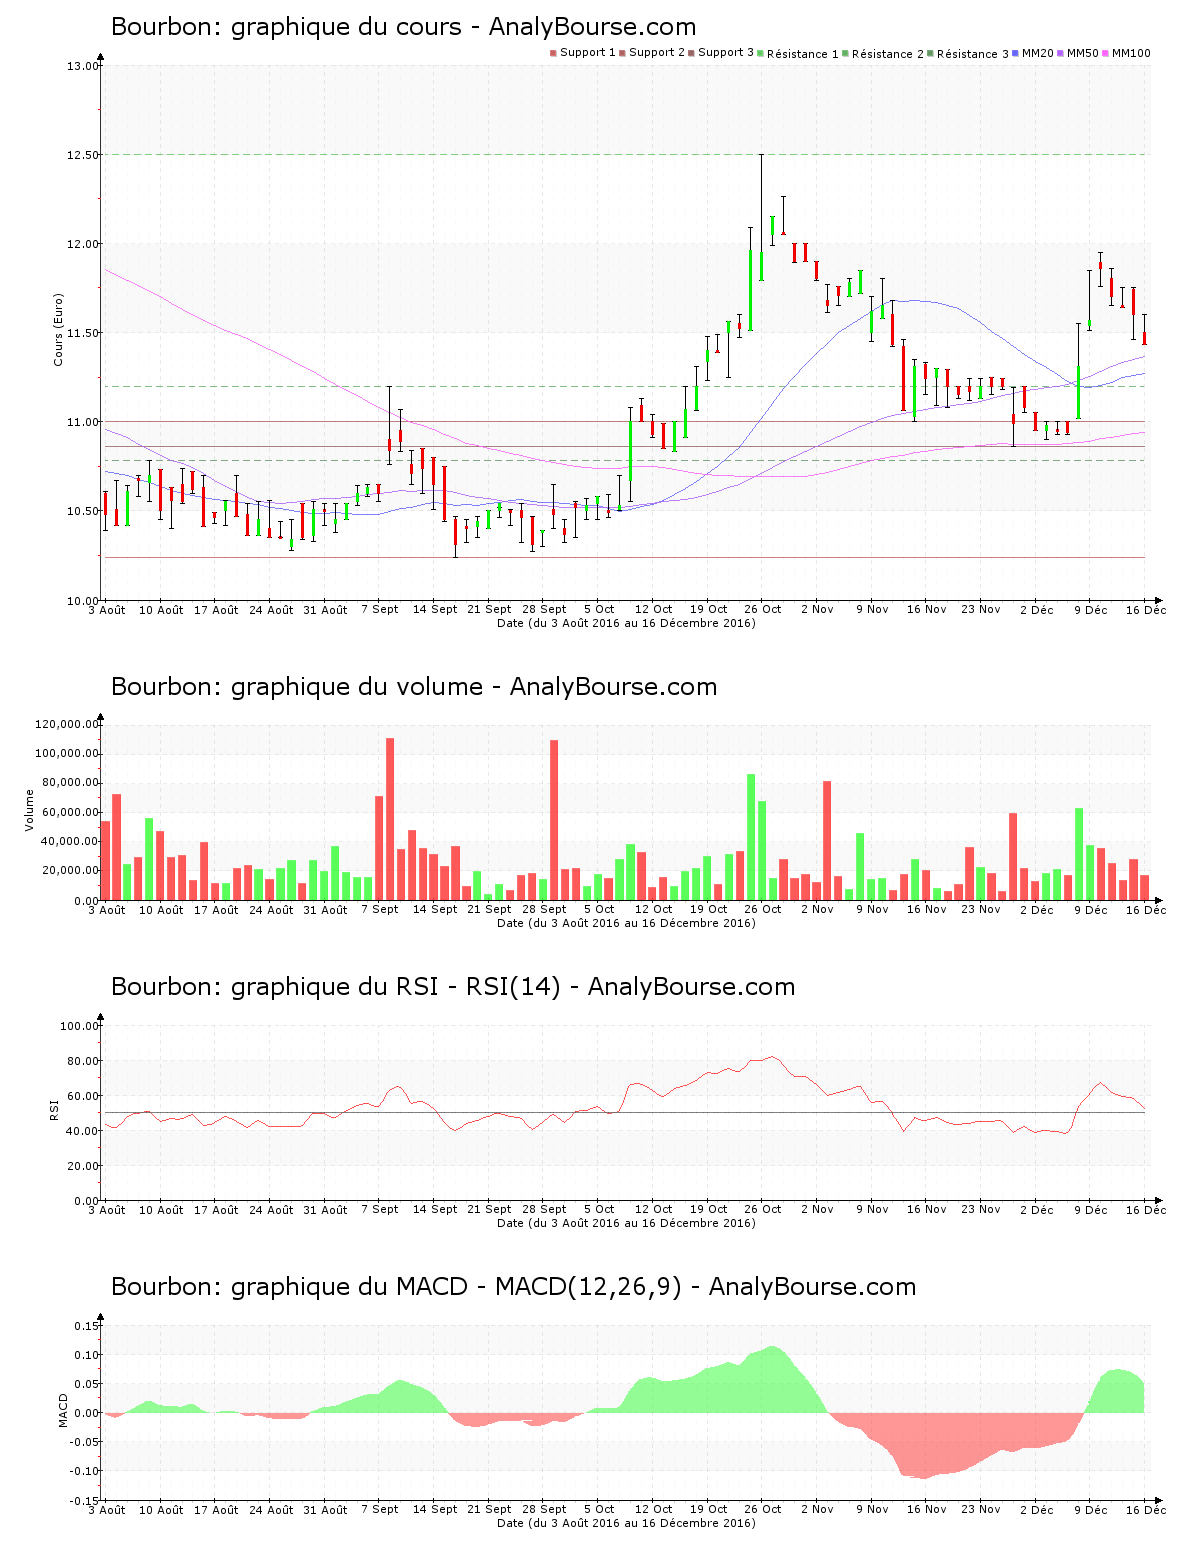
Task: Click the date range caption under volume chart
Action: [626, 923]
